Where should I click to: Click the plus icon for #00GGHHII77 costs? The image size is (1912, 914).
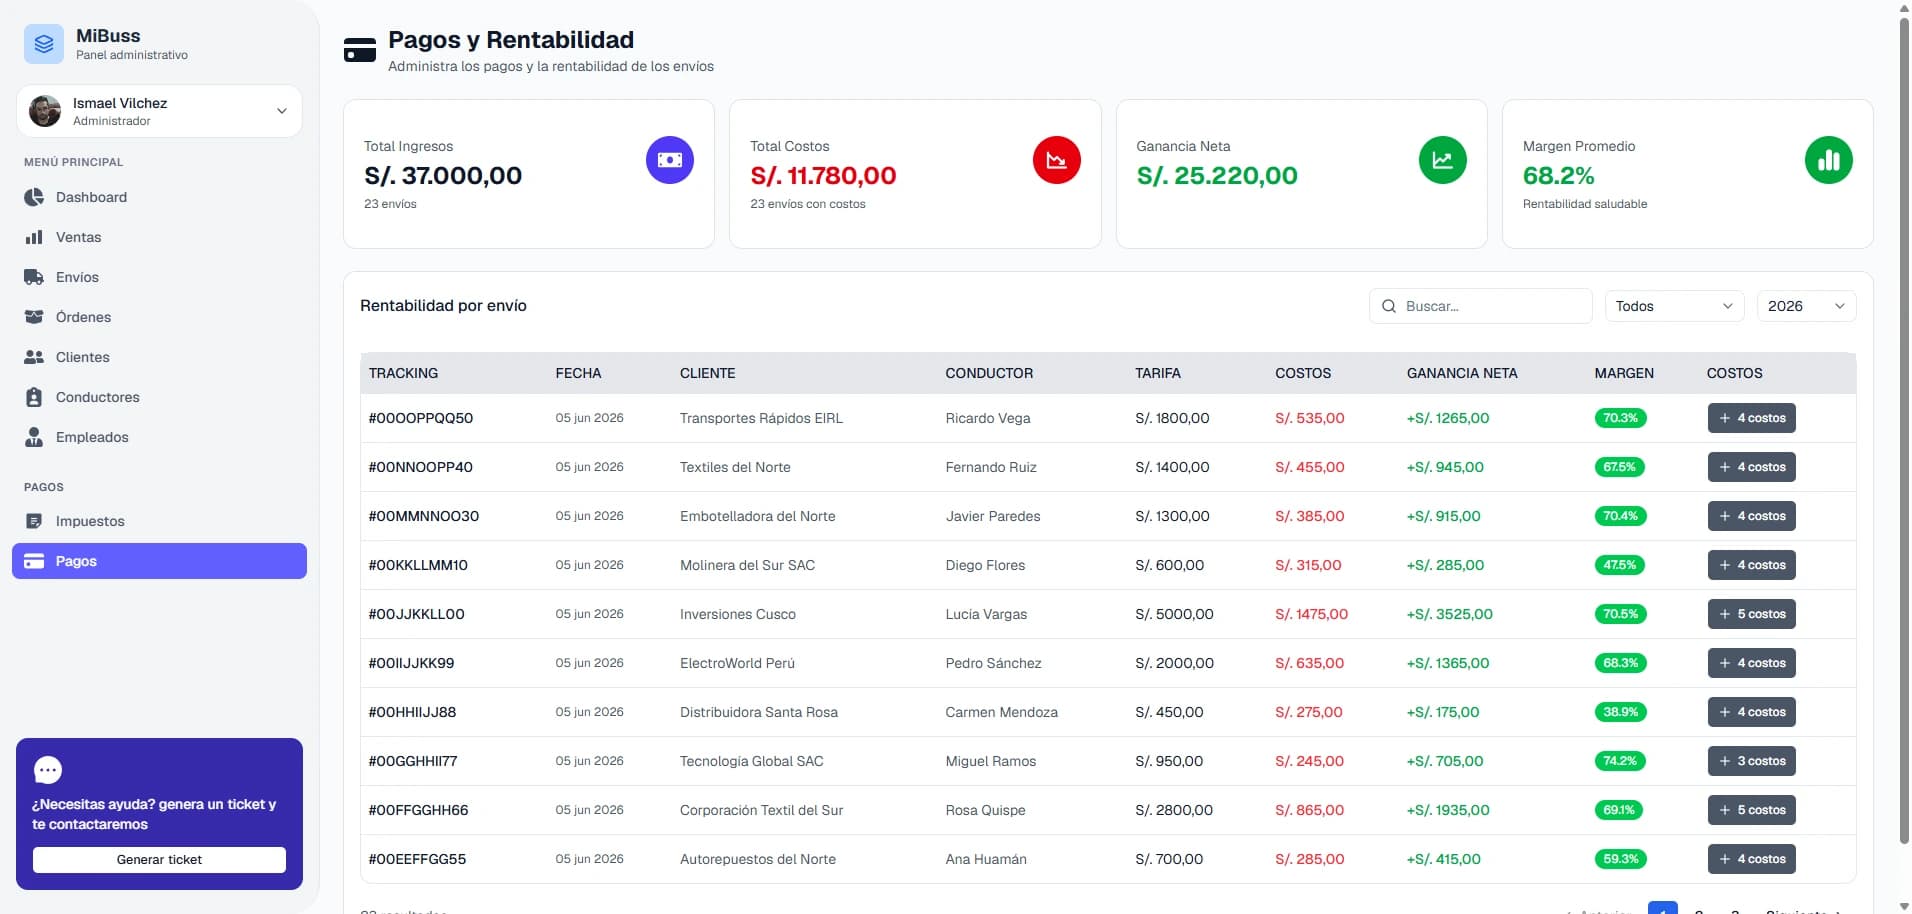coord(1725,761)
